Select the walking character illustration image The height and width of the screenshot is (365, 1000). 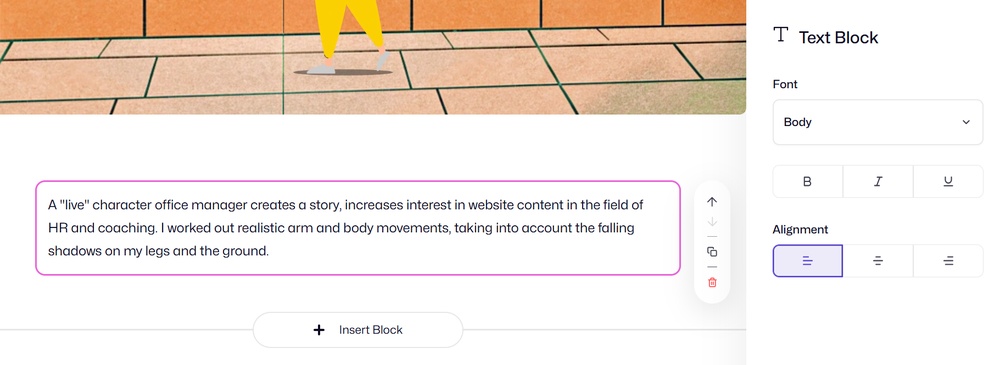coord(373,57)
